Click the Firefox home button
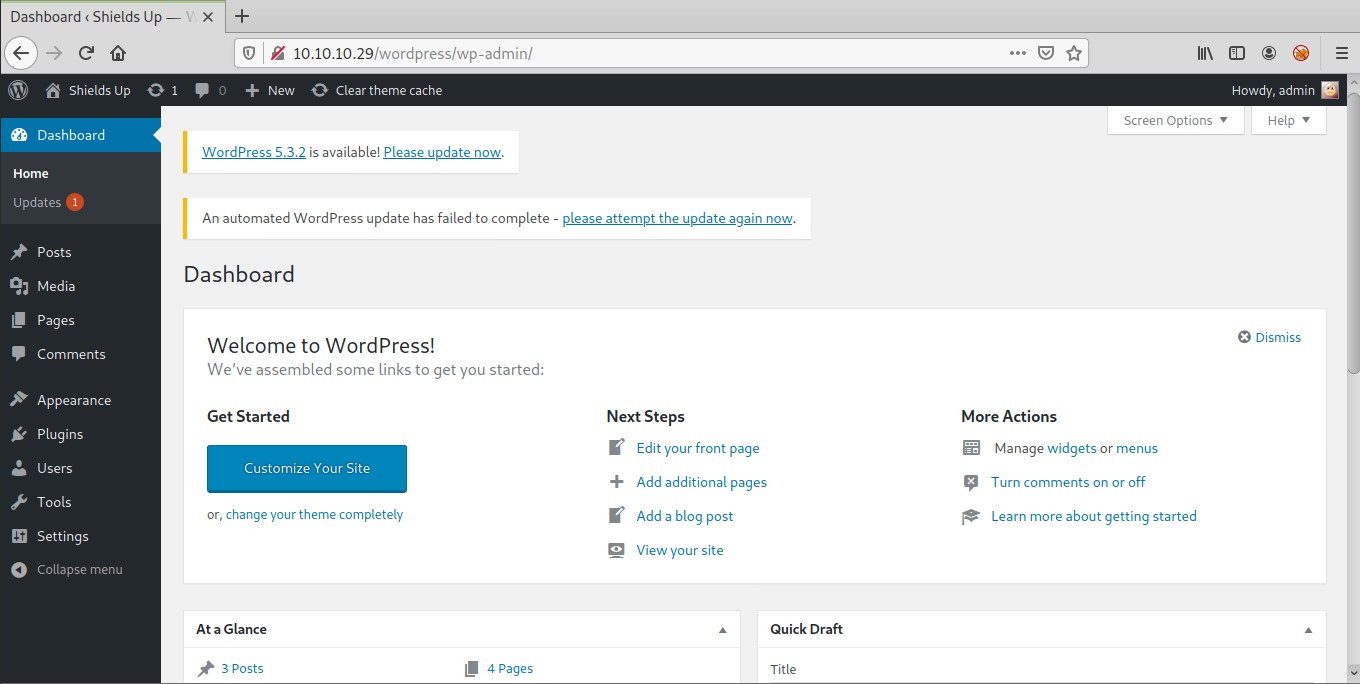This screenshot has height=684, width=1360. pyautogui.click(x=118, y=53)
